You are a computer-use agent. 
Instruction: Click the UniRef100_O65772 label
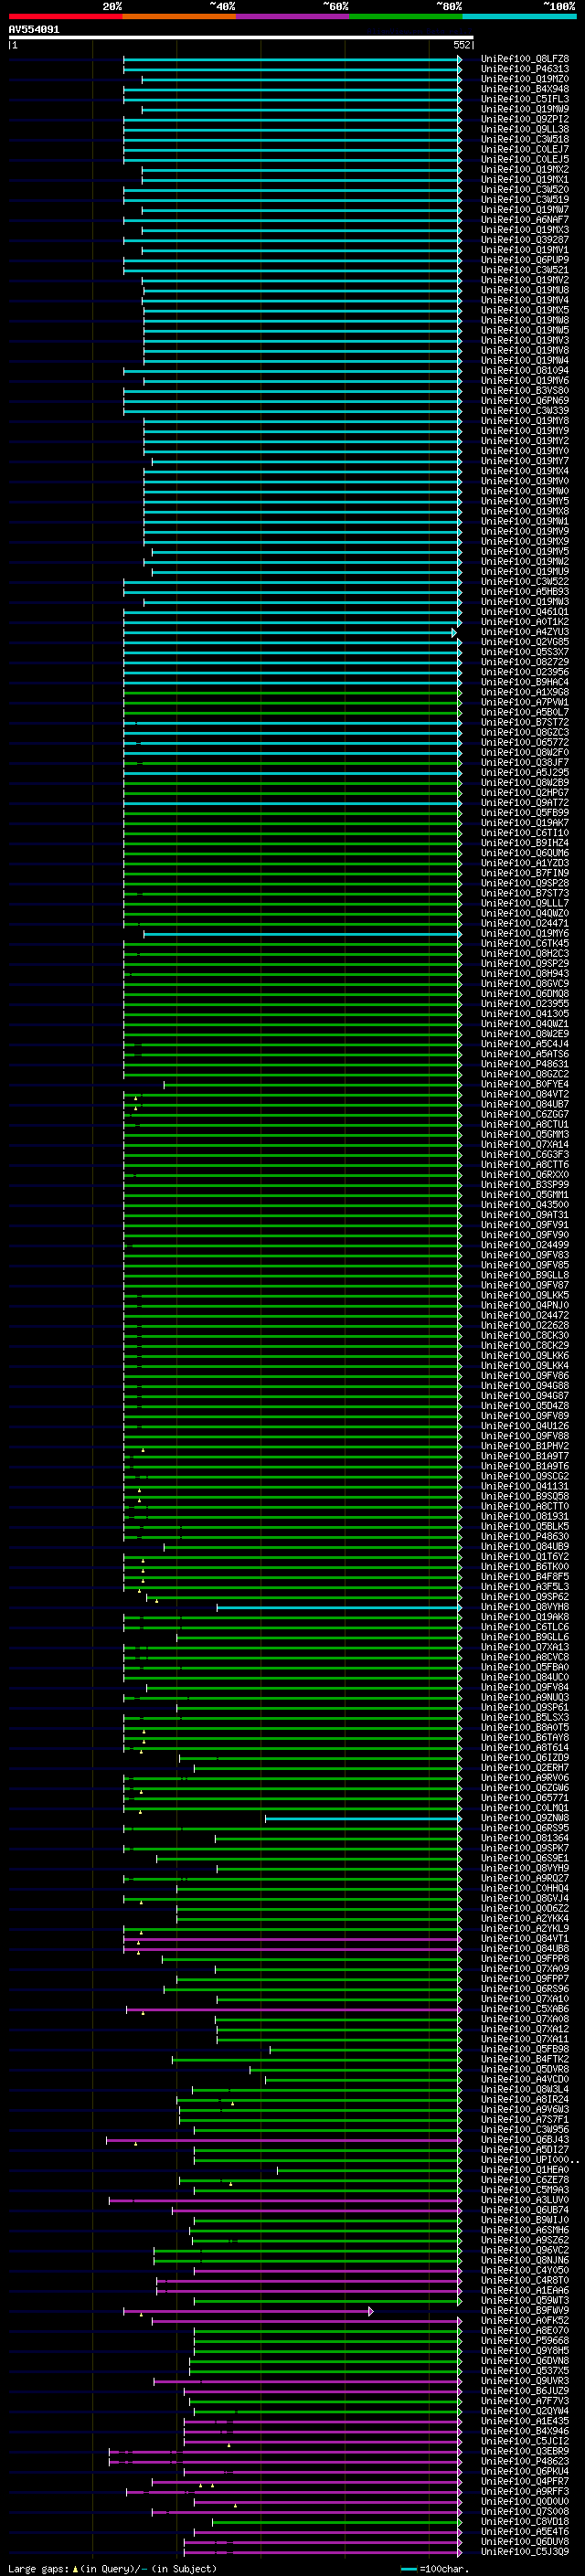point(525,743)
